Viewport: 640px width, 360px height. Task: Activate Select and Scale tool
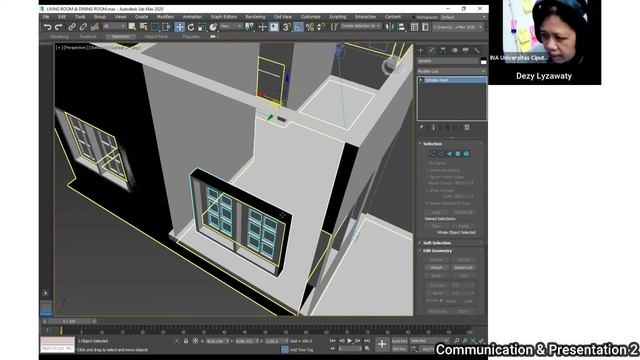202,27
